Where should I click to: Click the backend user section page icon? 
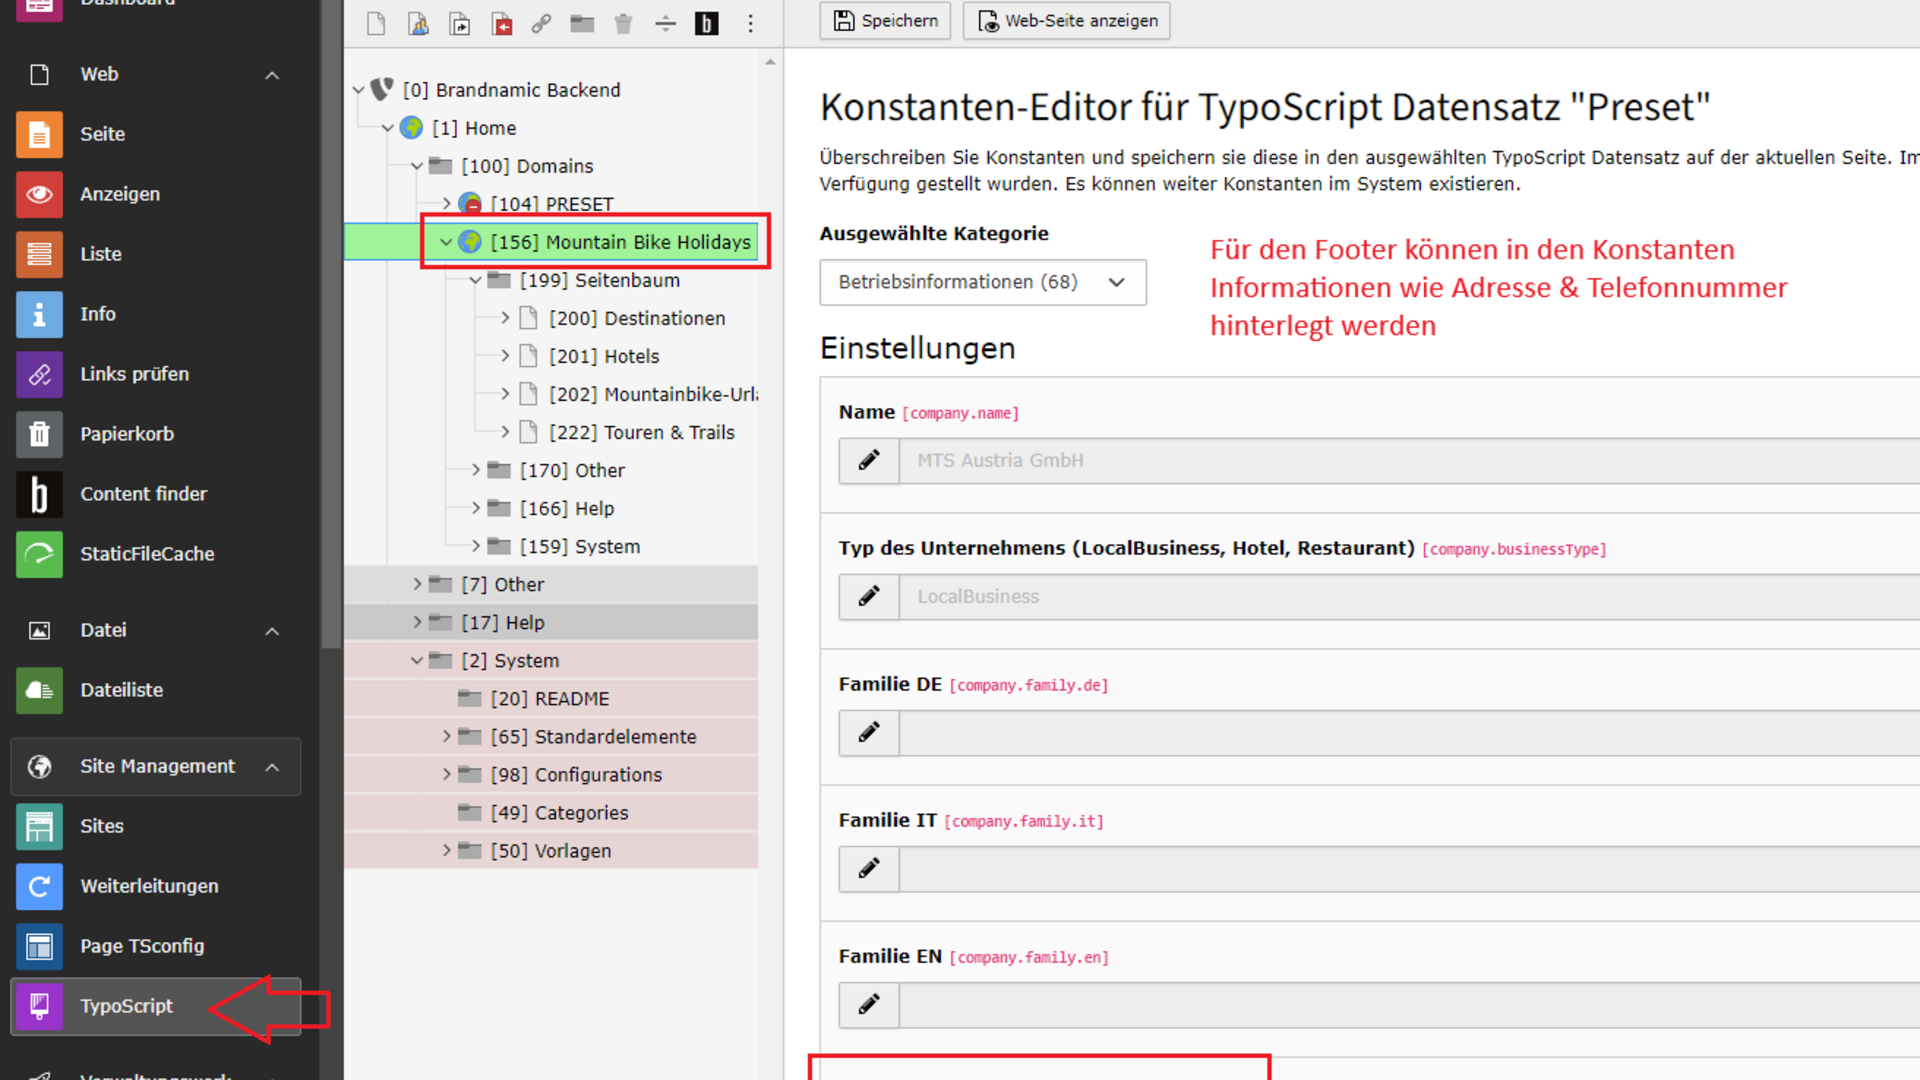[418, 24]
